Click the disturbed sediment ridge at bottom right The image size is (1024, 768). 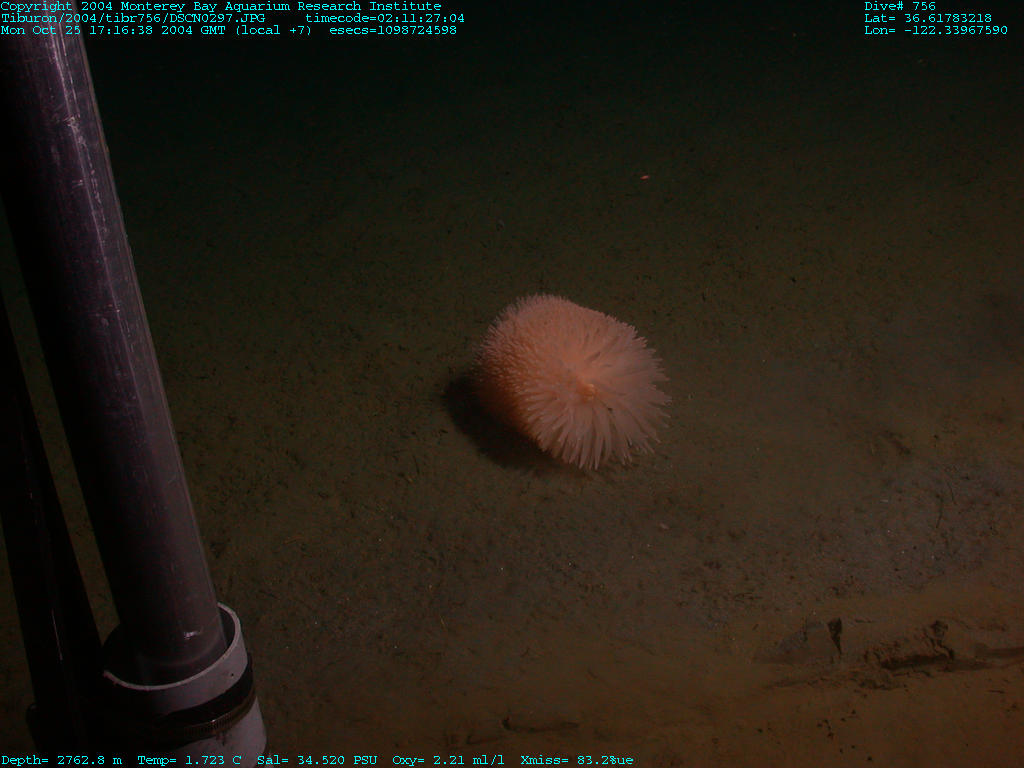coord(880,650)
